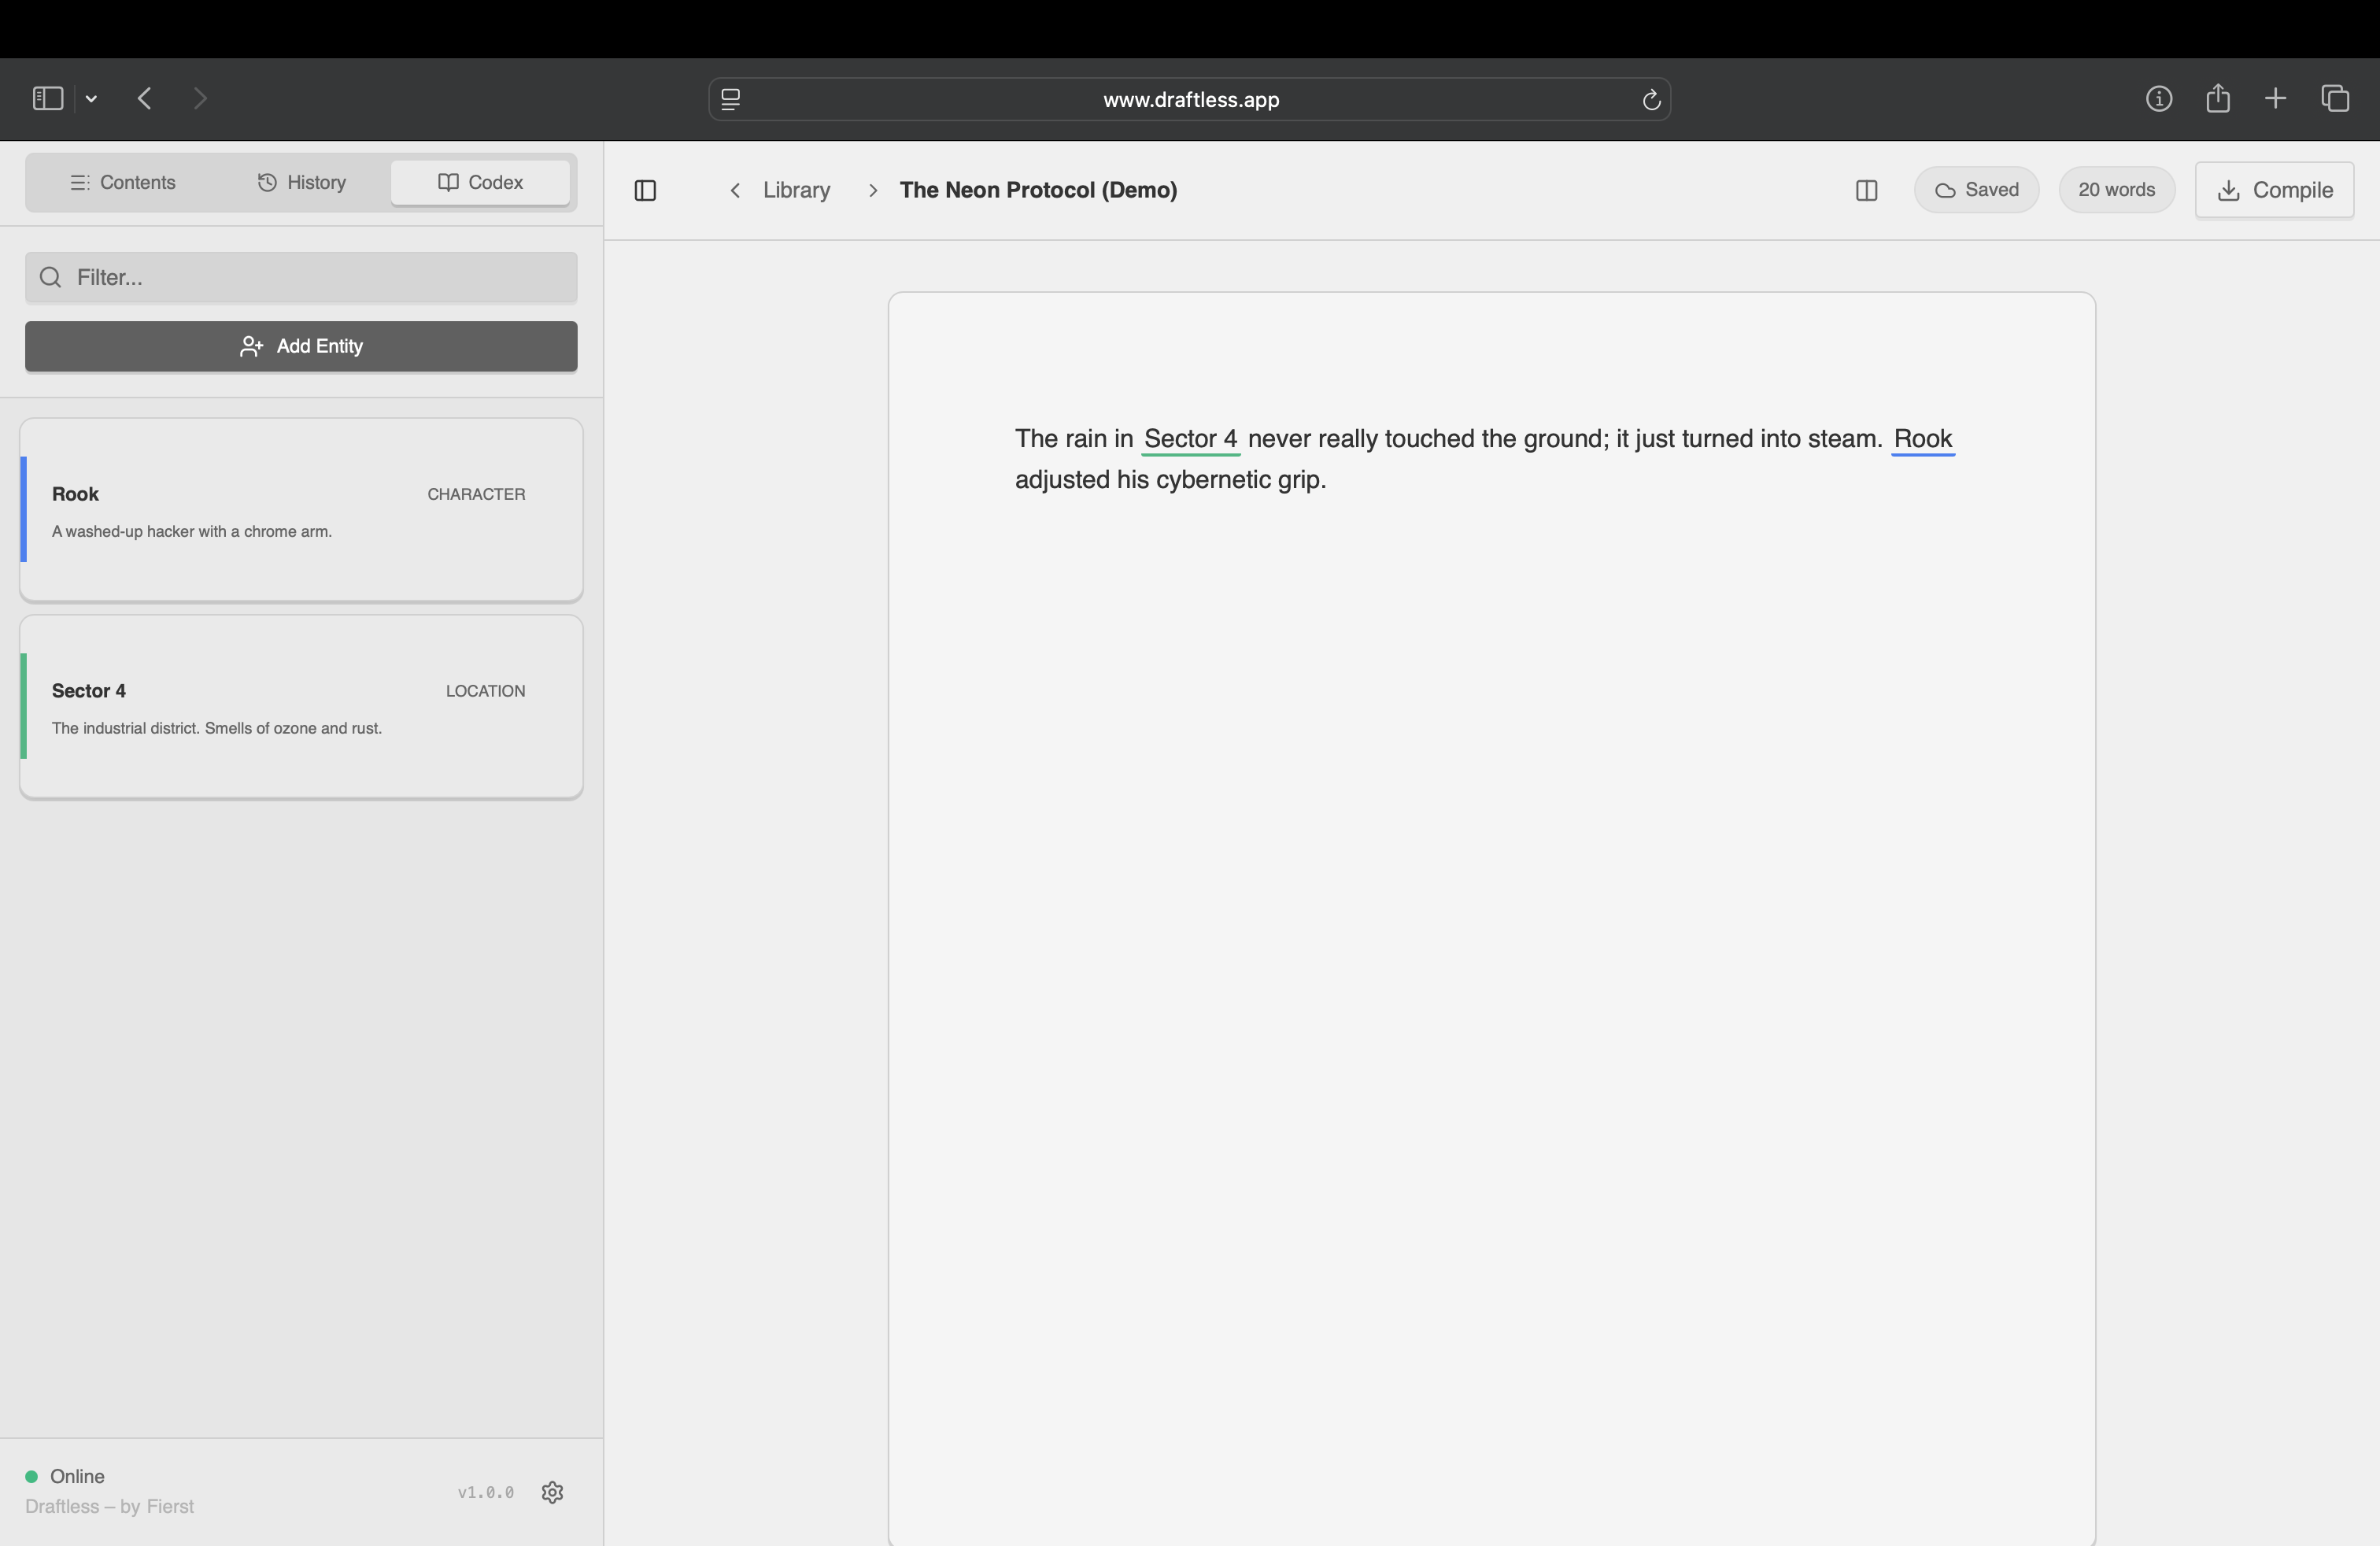Open split view in the editor

point(1866,189)
